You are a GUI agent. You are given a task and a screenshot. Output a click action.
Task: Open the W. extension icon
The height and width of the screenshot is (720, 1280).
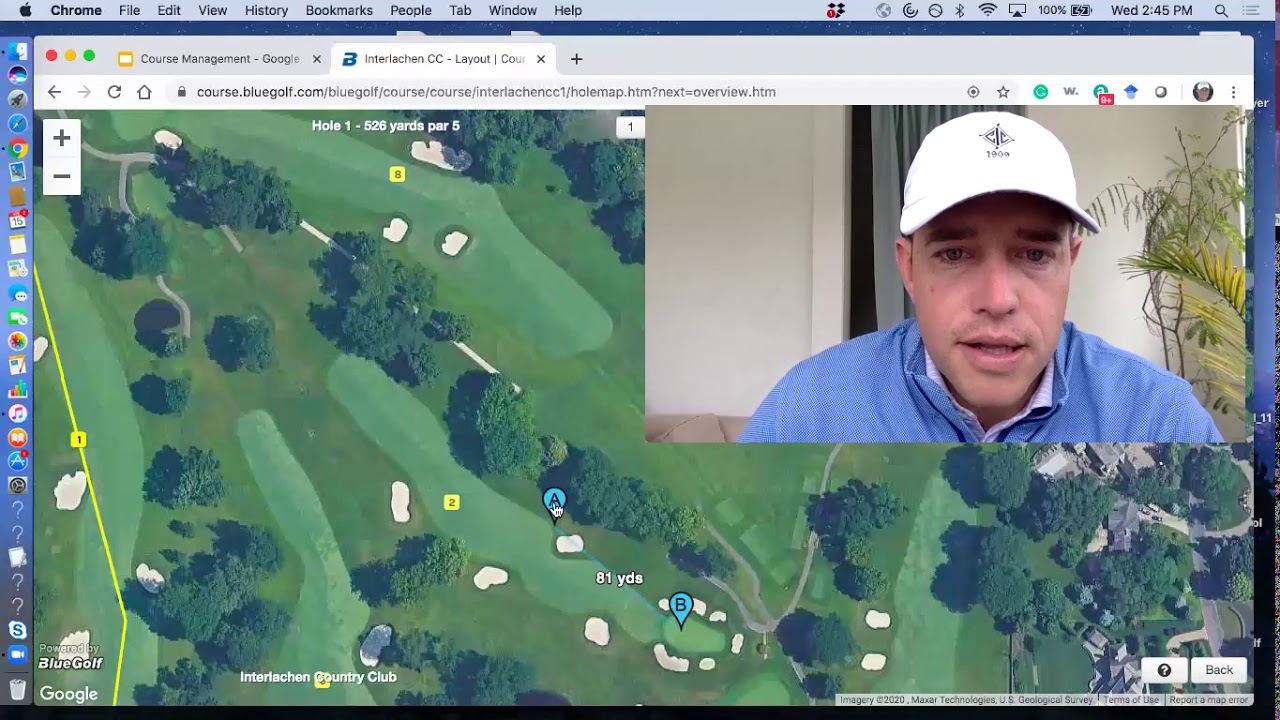1071,92
